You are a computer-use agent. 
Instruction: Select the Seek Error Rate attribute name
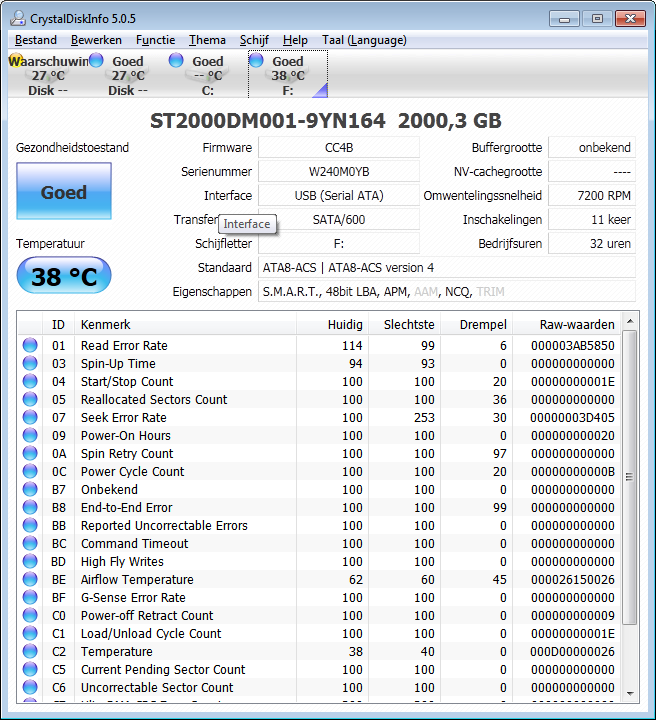(123, 417)
